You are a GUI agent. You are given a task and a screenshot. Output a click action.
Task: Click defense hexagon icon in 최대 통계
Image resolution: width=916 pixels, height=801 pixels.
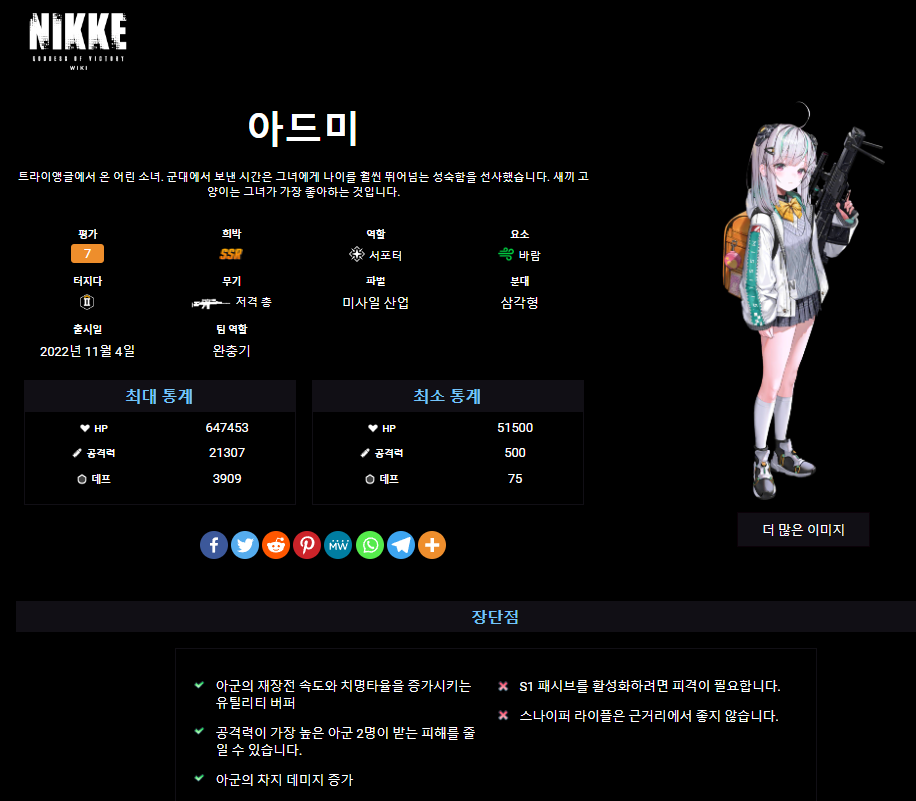click(x=82, y=479)
